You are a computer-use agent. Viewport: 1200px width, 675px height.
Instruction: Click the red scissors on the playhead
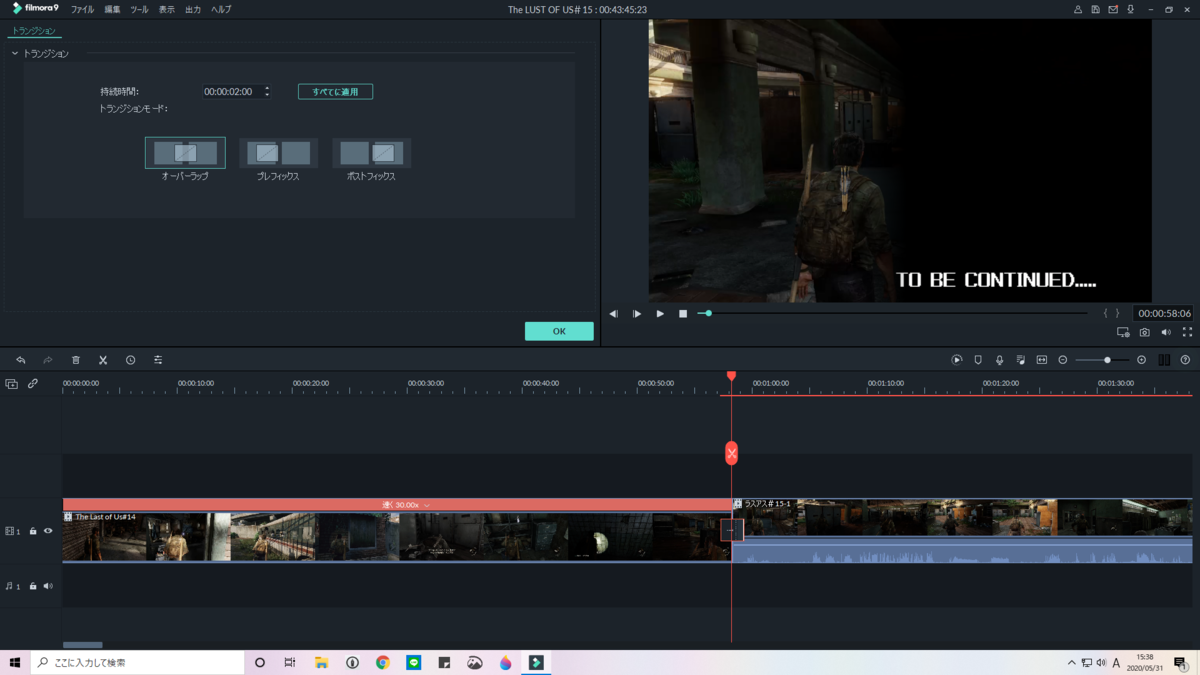tap(731, 453)
